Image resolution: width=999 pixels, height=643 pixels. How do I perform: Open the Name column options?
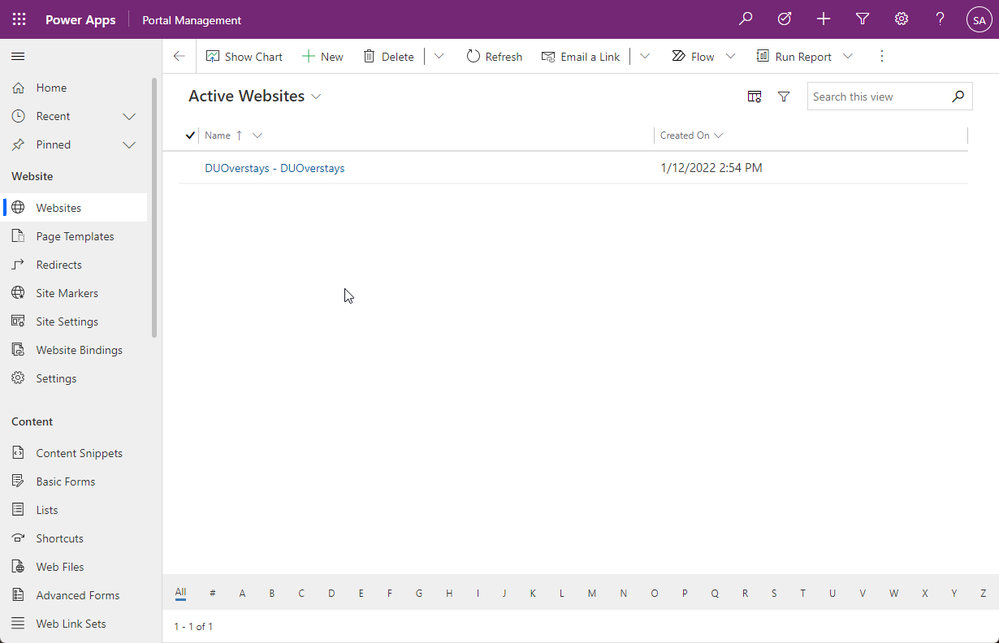pos(257,135)
